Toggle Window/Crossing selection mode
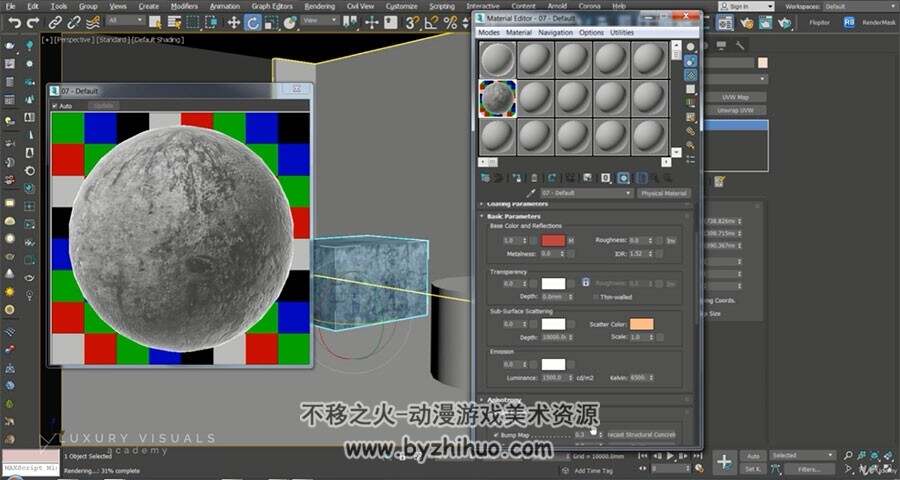 (x=211, y=22)
